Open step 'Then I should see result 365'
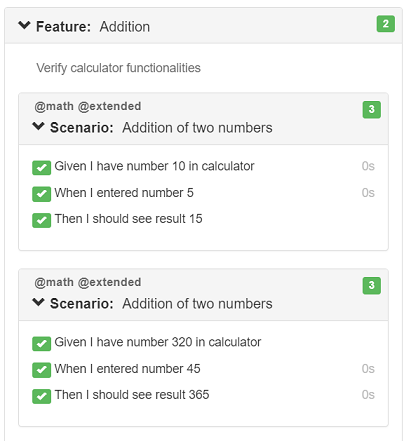Viewport: 411px width, 441px height. 132,395
